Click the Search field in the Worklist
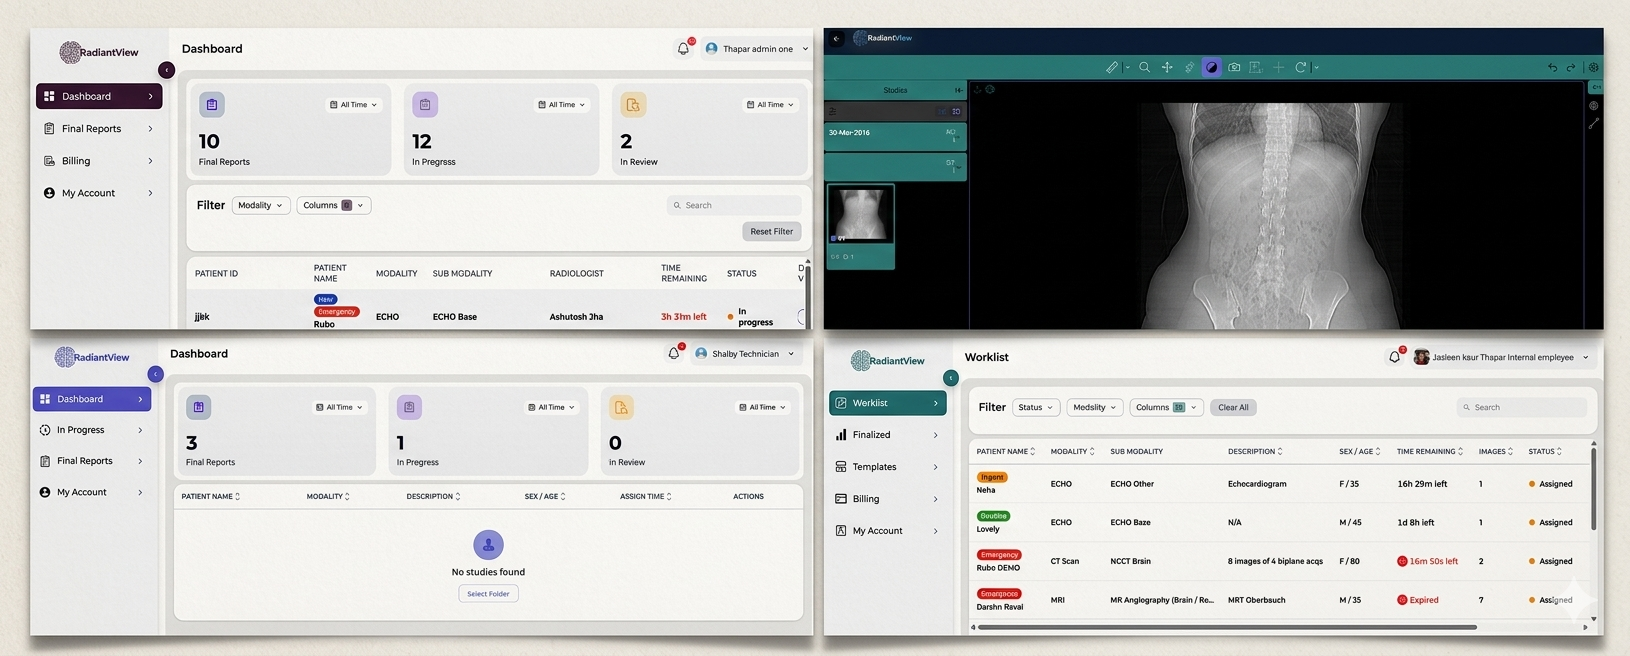Screen dimensions: 1630x656 coord(1521,407)
